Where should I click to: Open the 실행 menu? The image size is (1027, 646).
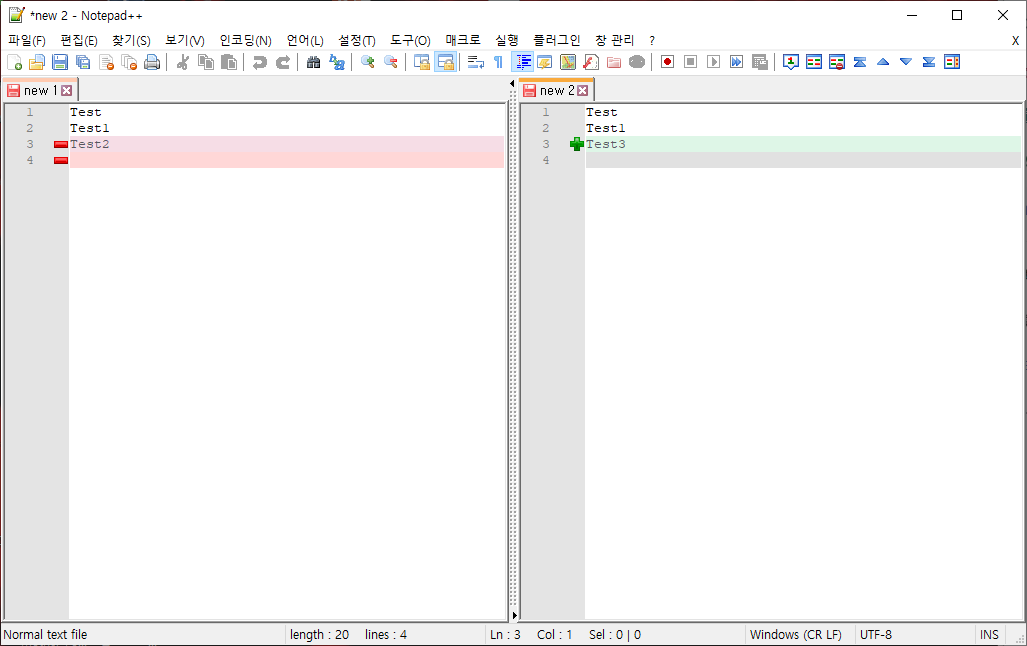click(507, 41)
